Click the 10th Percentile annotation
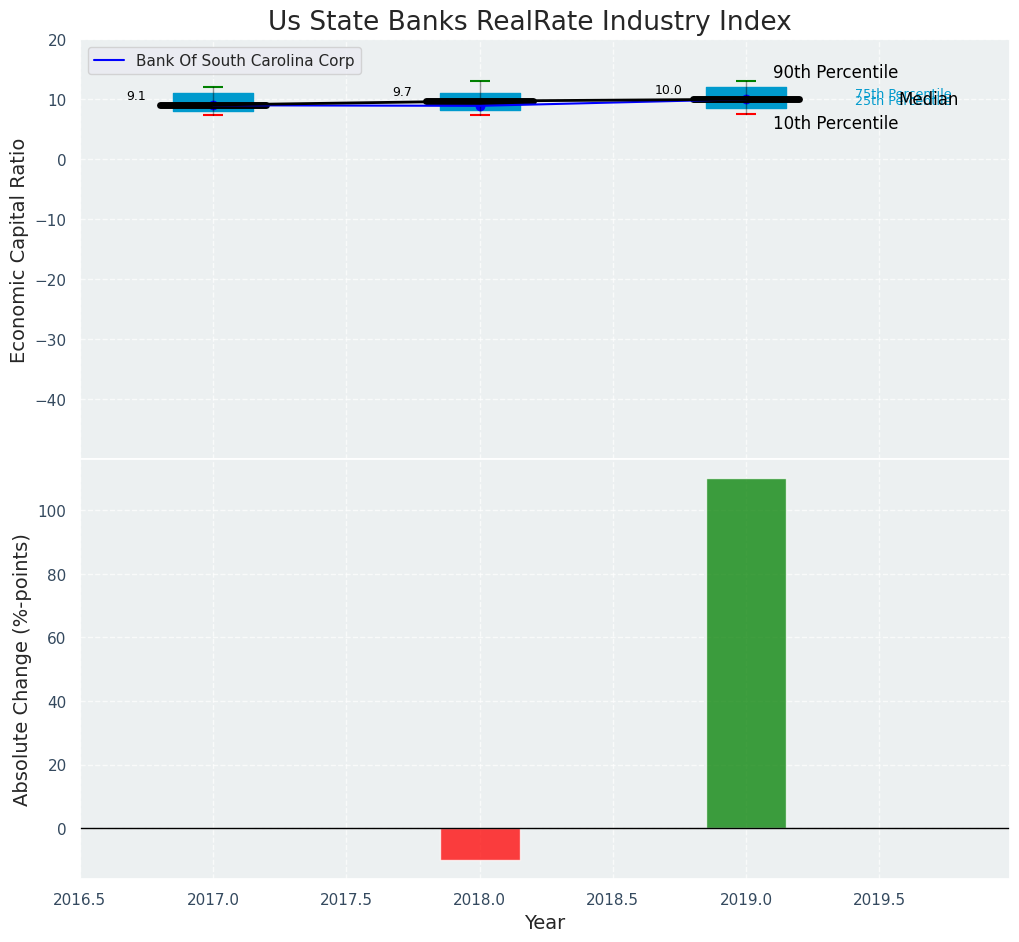Viewport: 1019px width, 942px height. (x=835, y=123)
